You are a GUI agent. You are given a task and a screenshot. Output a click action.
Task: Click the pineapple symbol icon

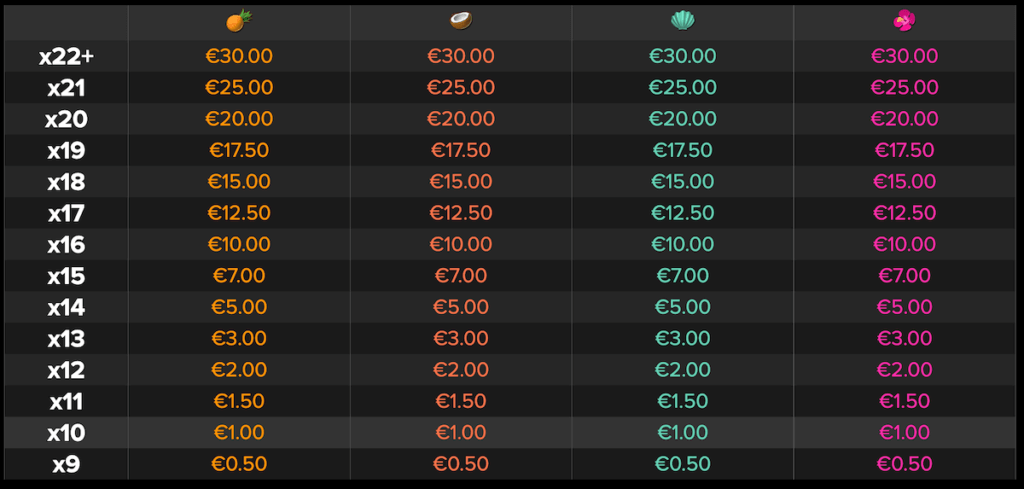tap(239, 22)
